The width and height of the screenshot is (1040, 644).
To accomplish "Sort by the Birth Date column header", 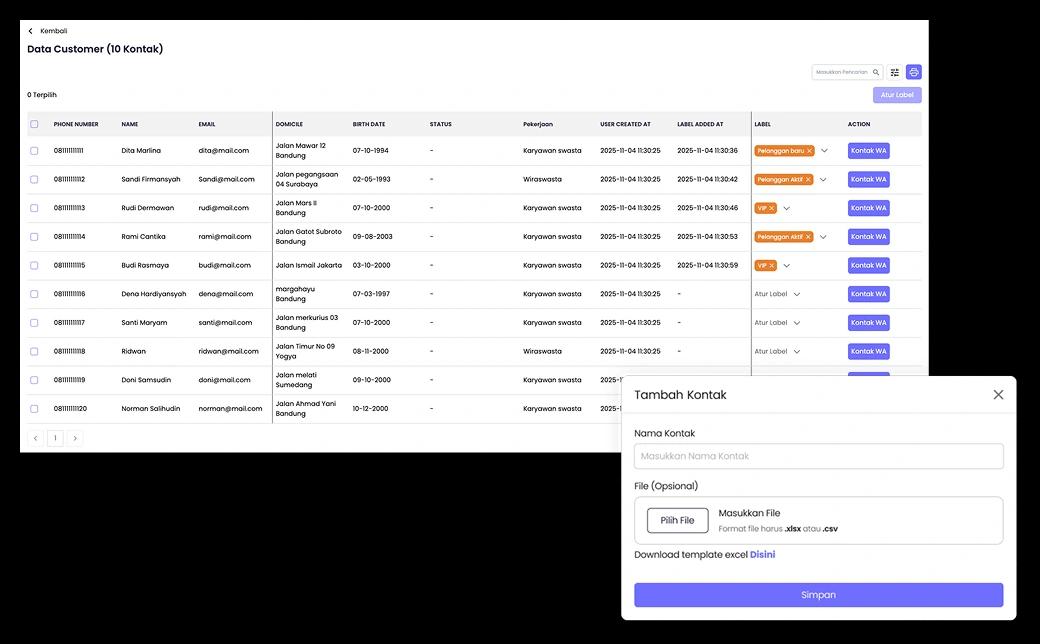I will coord(368,125).
